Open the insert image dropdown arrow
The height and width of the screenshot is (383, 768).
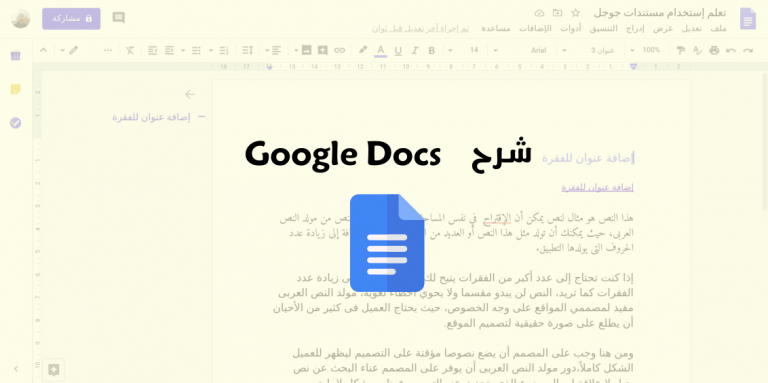[x=296, y=50]
